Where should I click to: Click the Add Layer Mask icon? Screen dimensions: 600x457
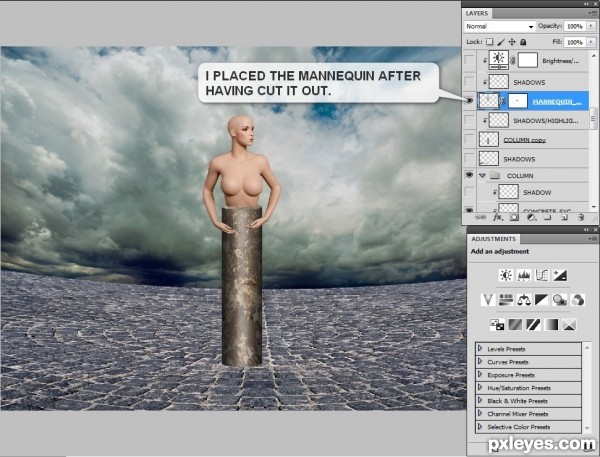pos(514,217)
